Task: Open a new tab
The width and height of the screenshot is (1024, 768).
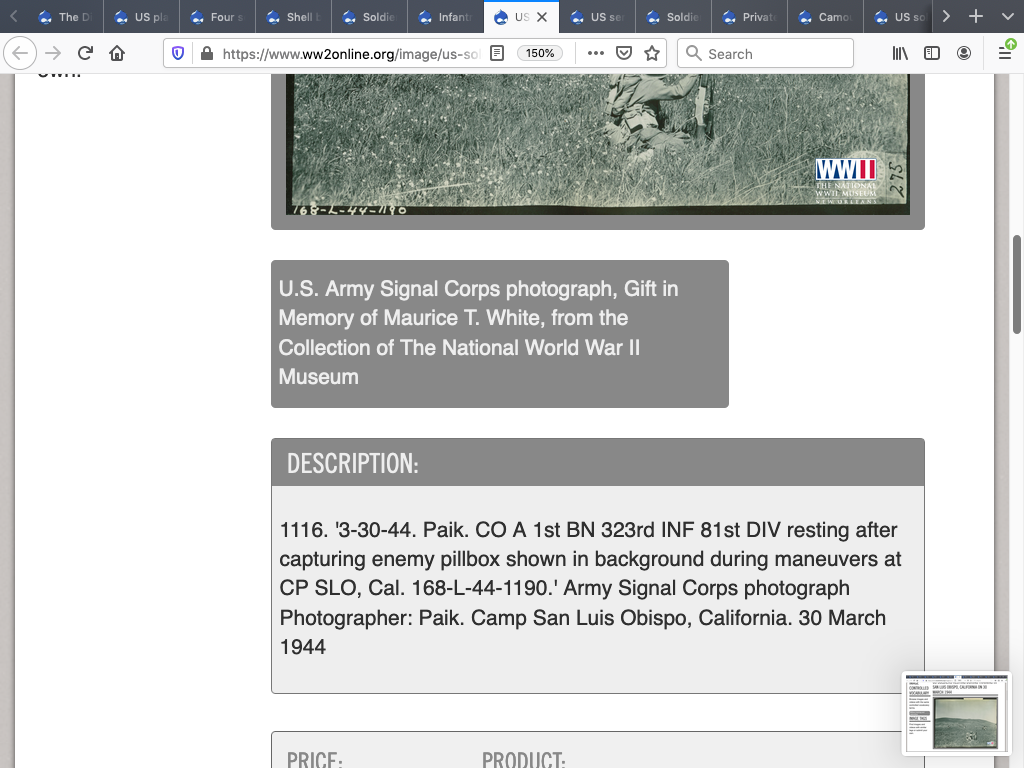Action: (x=976, y=17)
